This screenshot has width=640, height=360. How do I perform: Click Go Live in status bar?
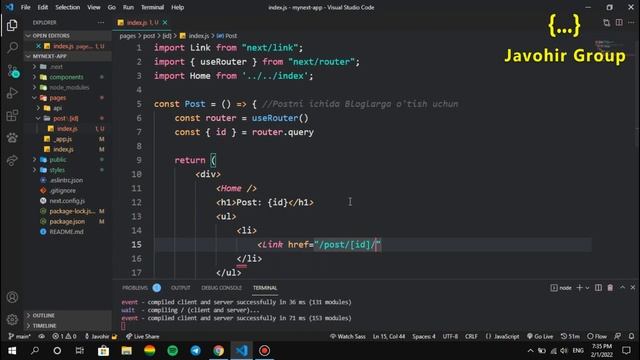tap(540, 336)
